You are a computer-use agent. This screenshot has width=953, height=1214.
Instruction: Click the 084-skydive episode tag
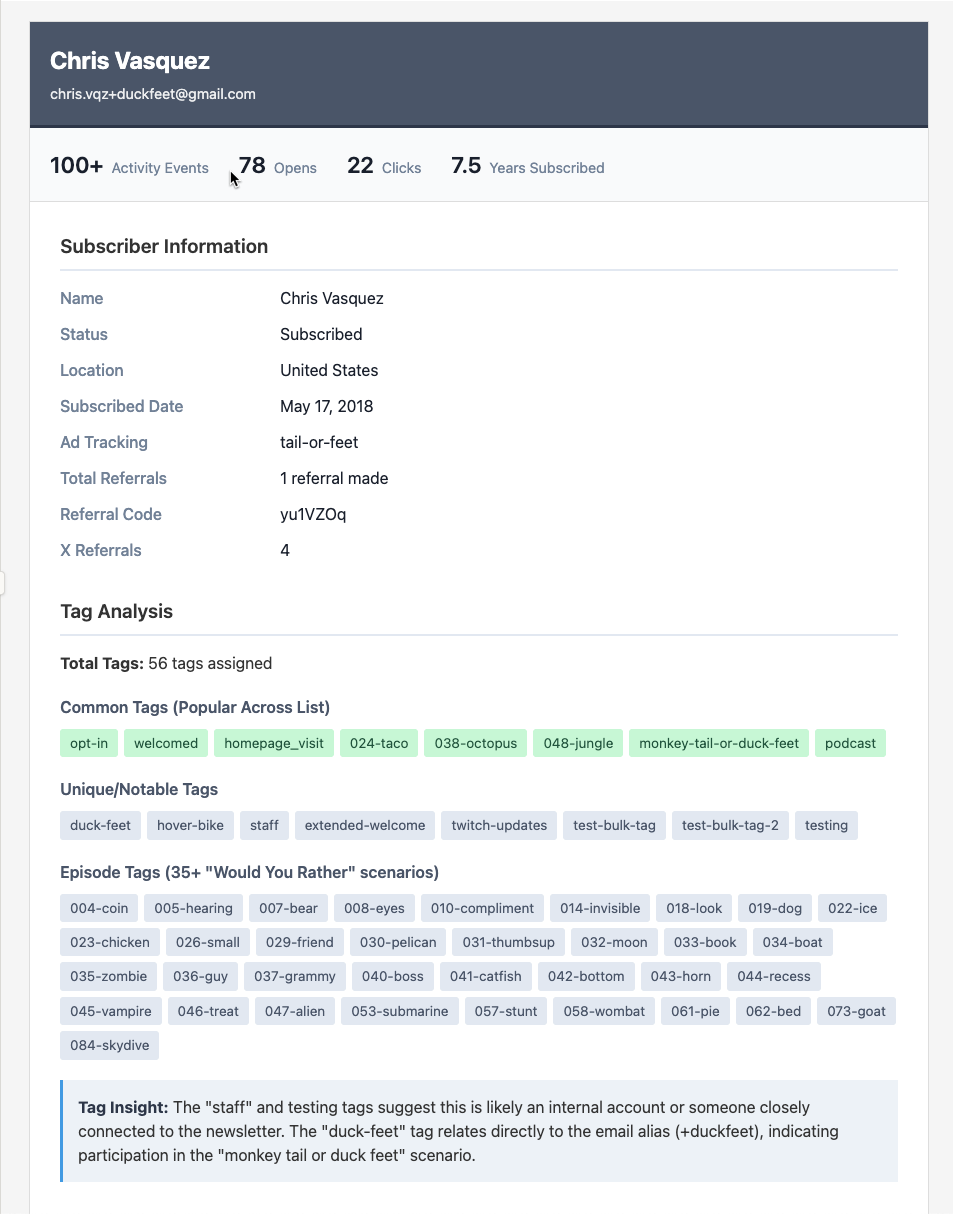pyautogui.click(x=109, y=1045)
